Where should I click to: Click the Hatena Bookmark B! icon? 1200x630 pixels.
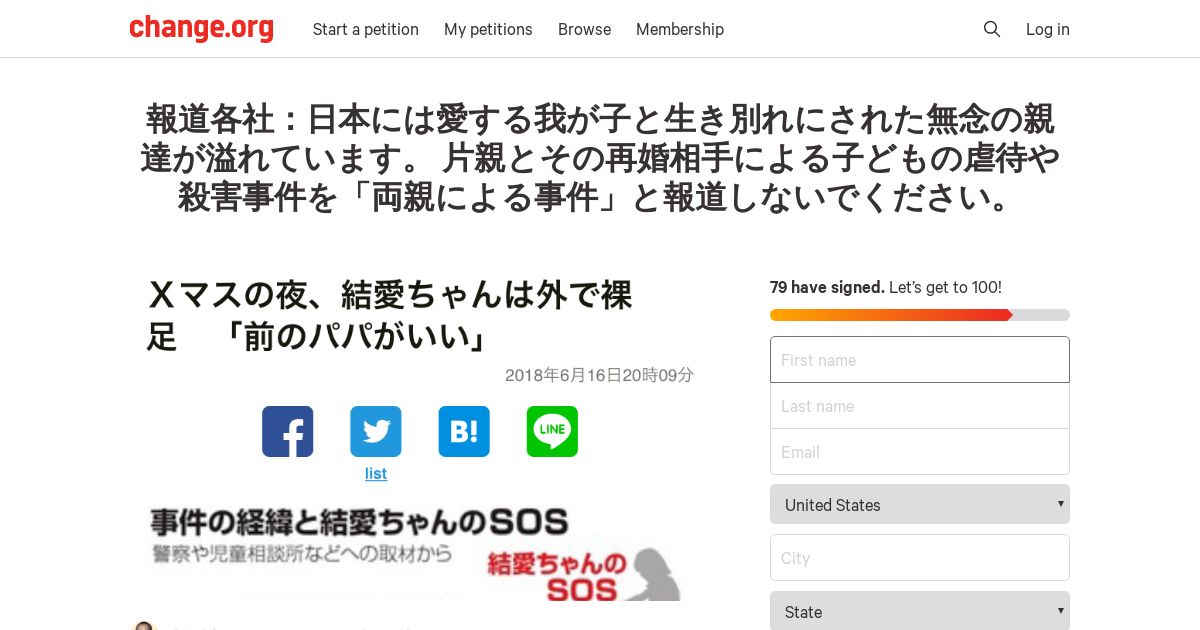464,432
